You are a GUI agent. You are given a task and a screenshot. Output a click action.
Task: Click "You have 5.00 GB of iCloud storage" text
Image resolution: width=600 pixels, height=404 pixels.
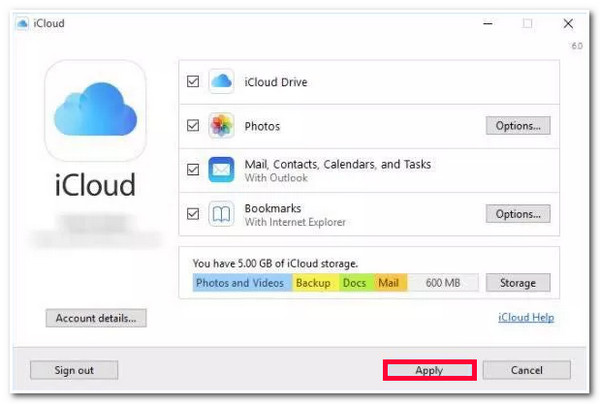[x=276, y=264]
